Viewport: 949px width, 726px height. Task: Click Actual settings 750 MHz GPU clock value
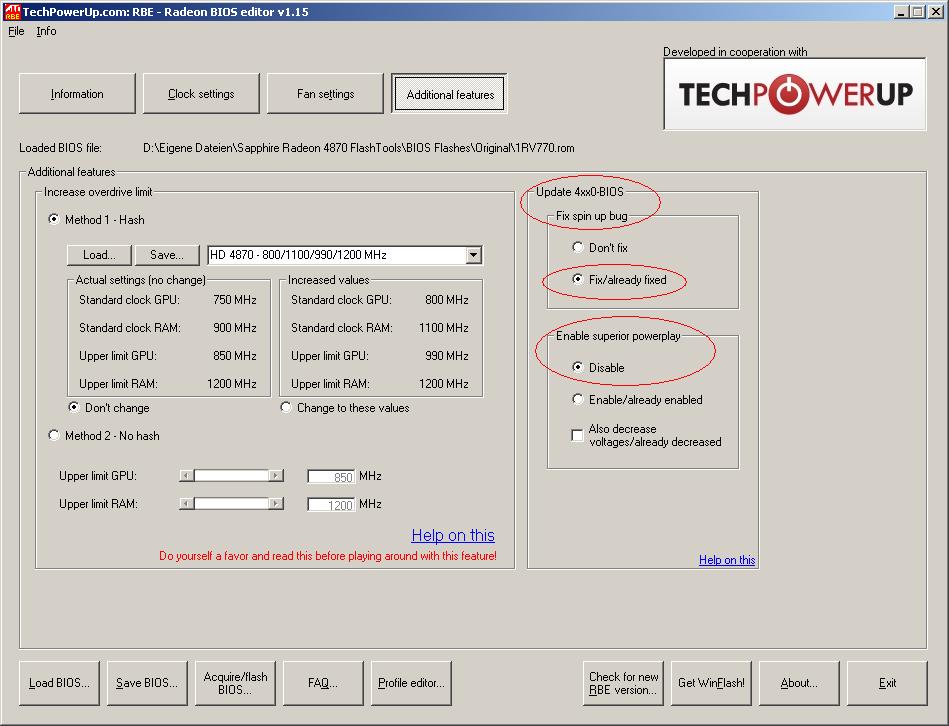point(235,299)
